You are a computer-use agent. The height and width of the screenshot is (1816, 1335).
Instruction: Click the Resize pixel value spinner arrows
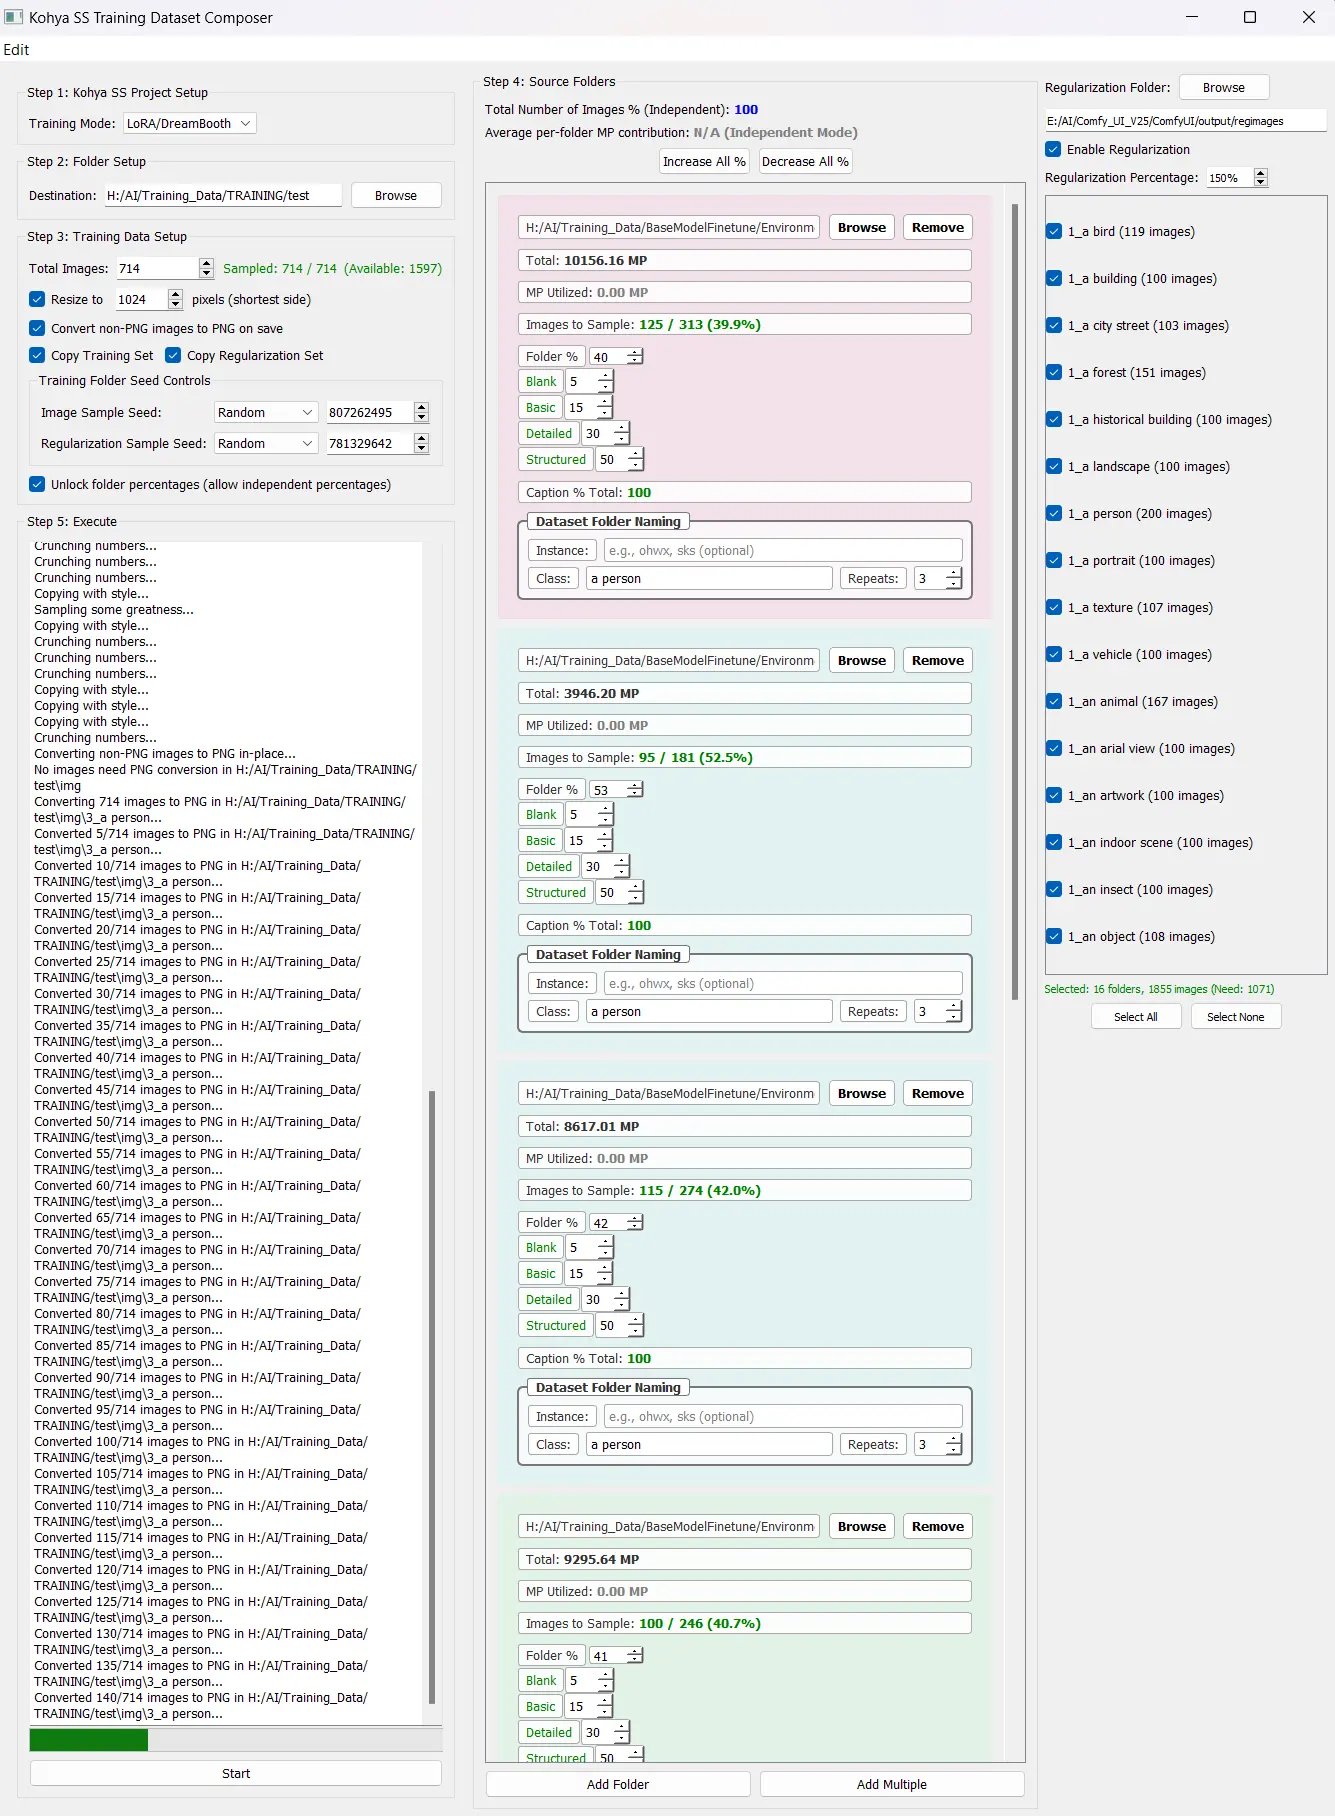tap(176, 299)
